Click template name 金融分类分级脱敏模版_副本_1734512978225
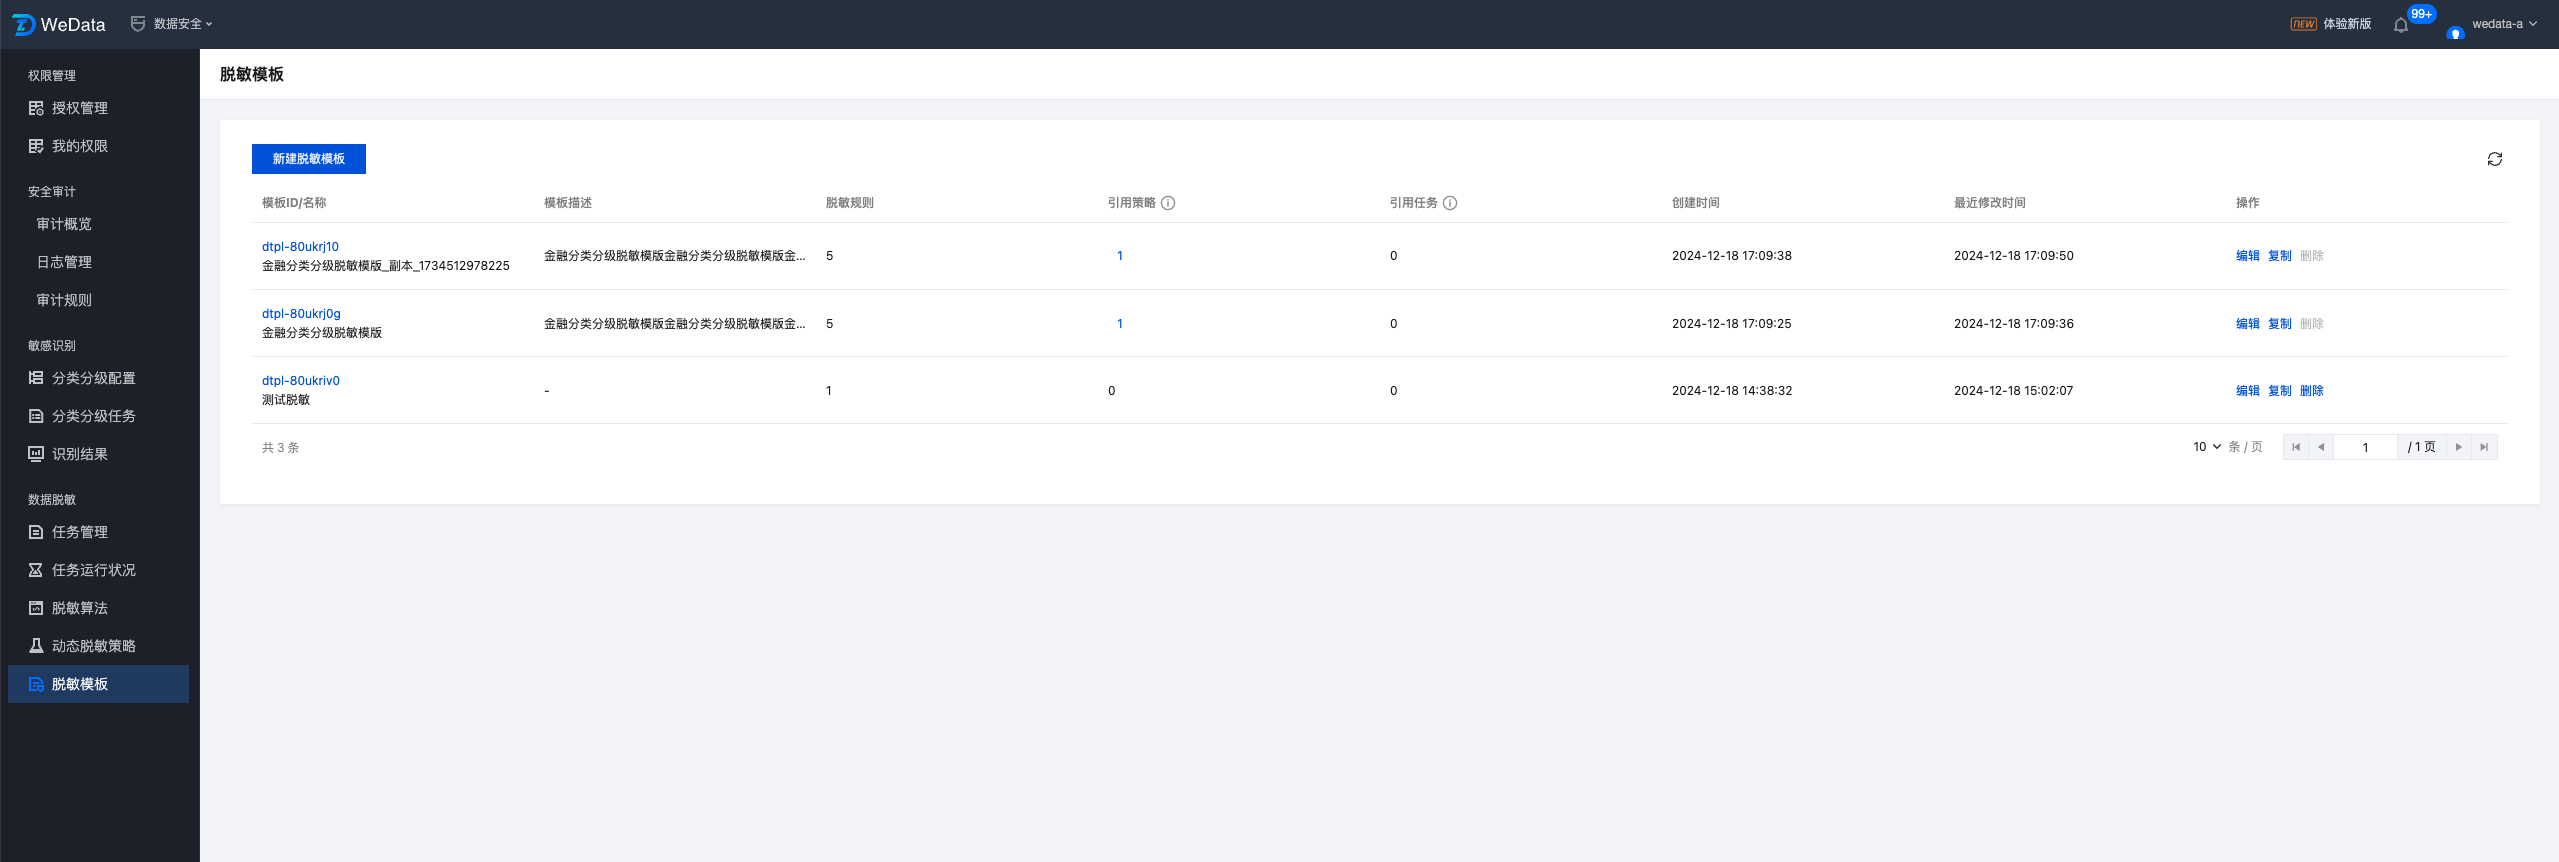Viewport: 2559px width, 862px height. (386, 266)
